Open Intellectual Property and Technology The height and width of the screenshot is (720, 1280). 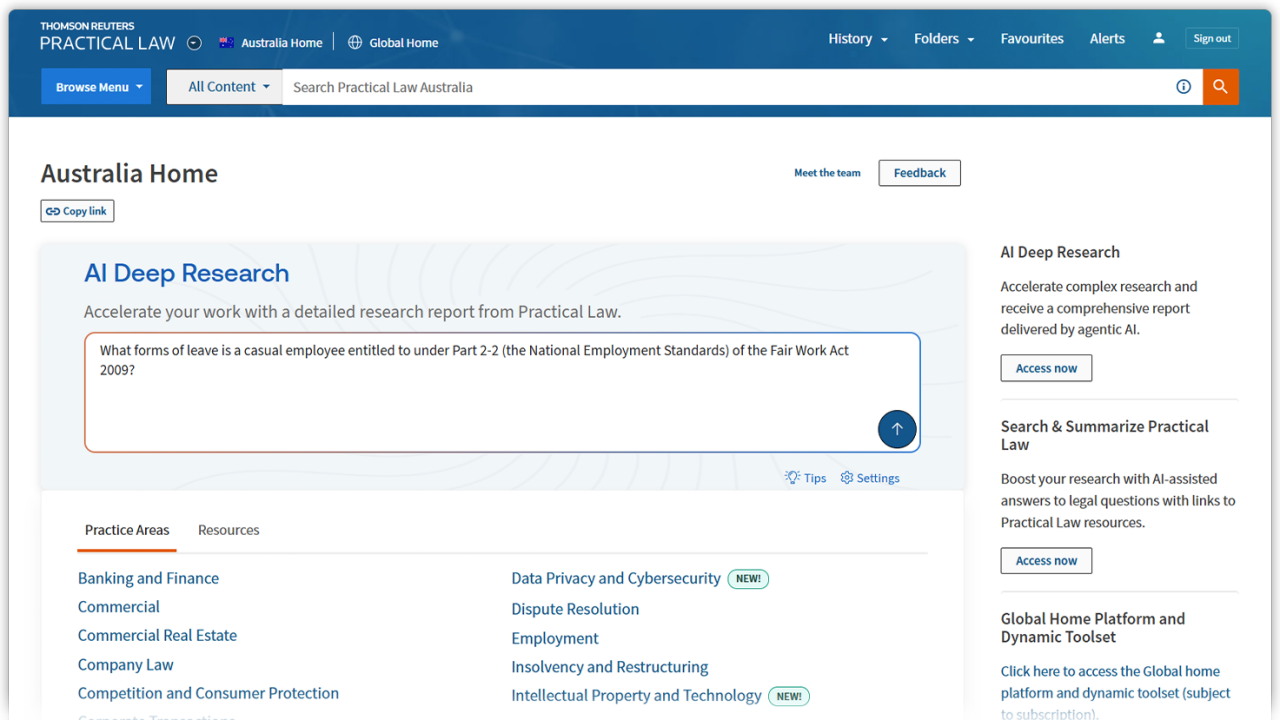(636, 696)
